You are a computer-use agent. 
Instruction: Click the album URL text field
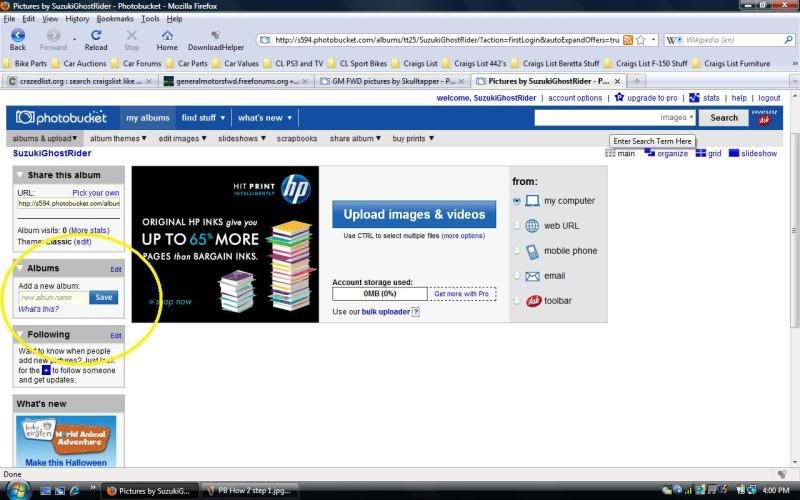tap(68, 204)
